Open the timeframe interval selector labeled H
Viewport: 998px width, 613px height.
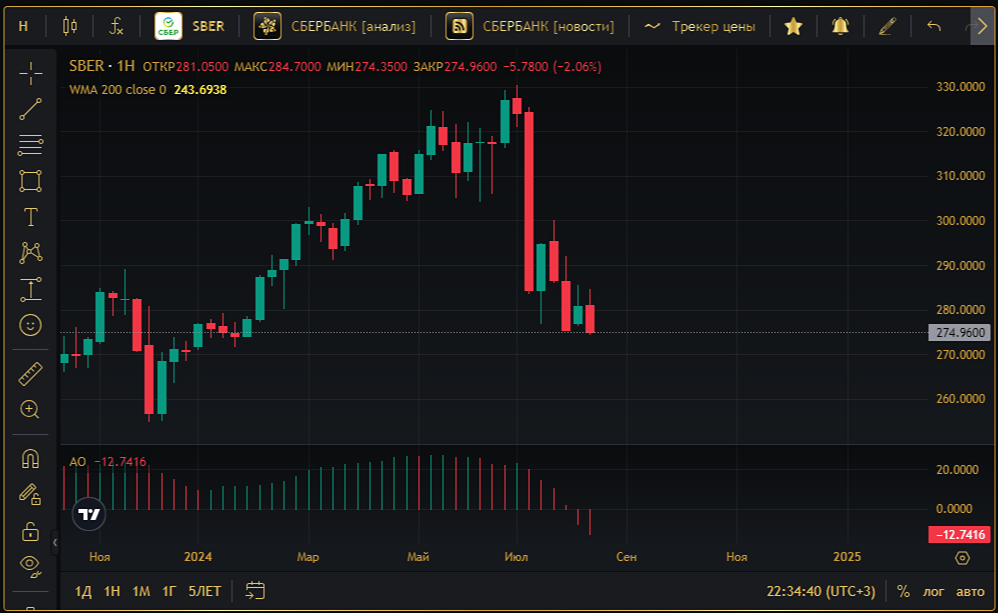point(24,26)
